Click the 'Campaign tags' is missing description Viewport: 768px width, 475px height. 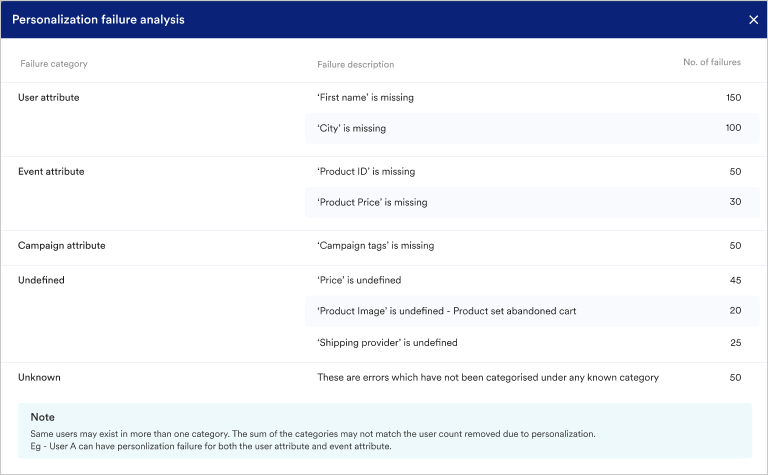pyautogui.click(x=375, y=245)
